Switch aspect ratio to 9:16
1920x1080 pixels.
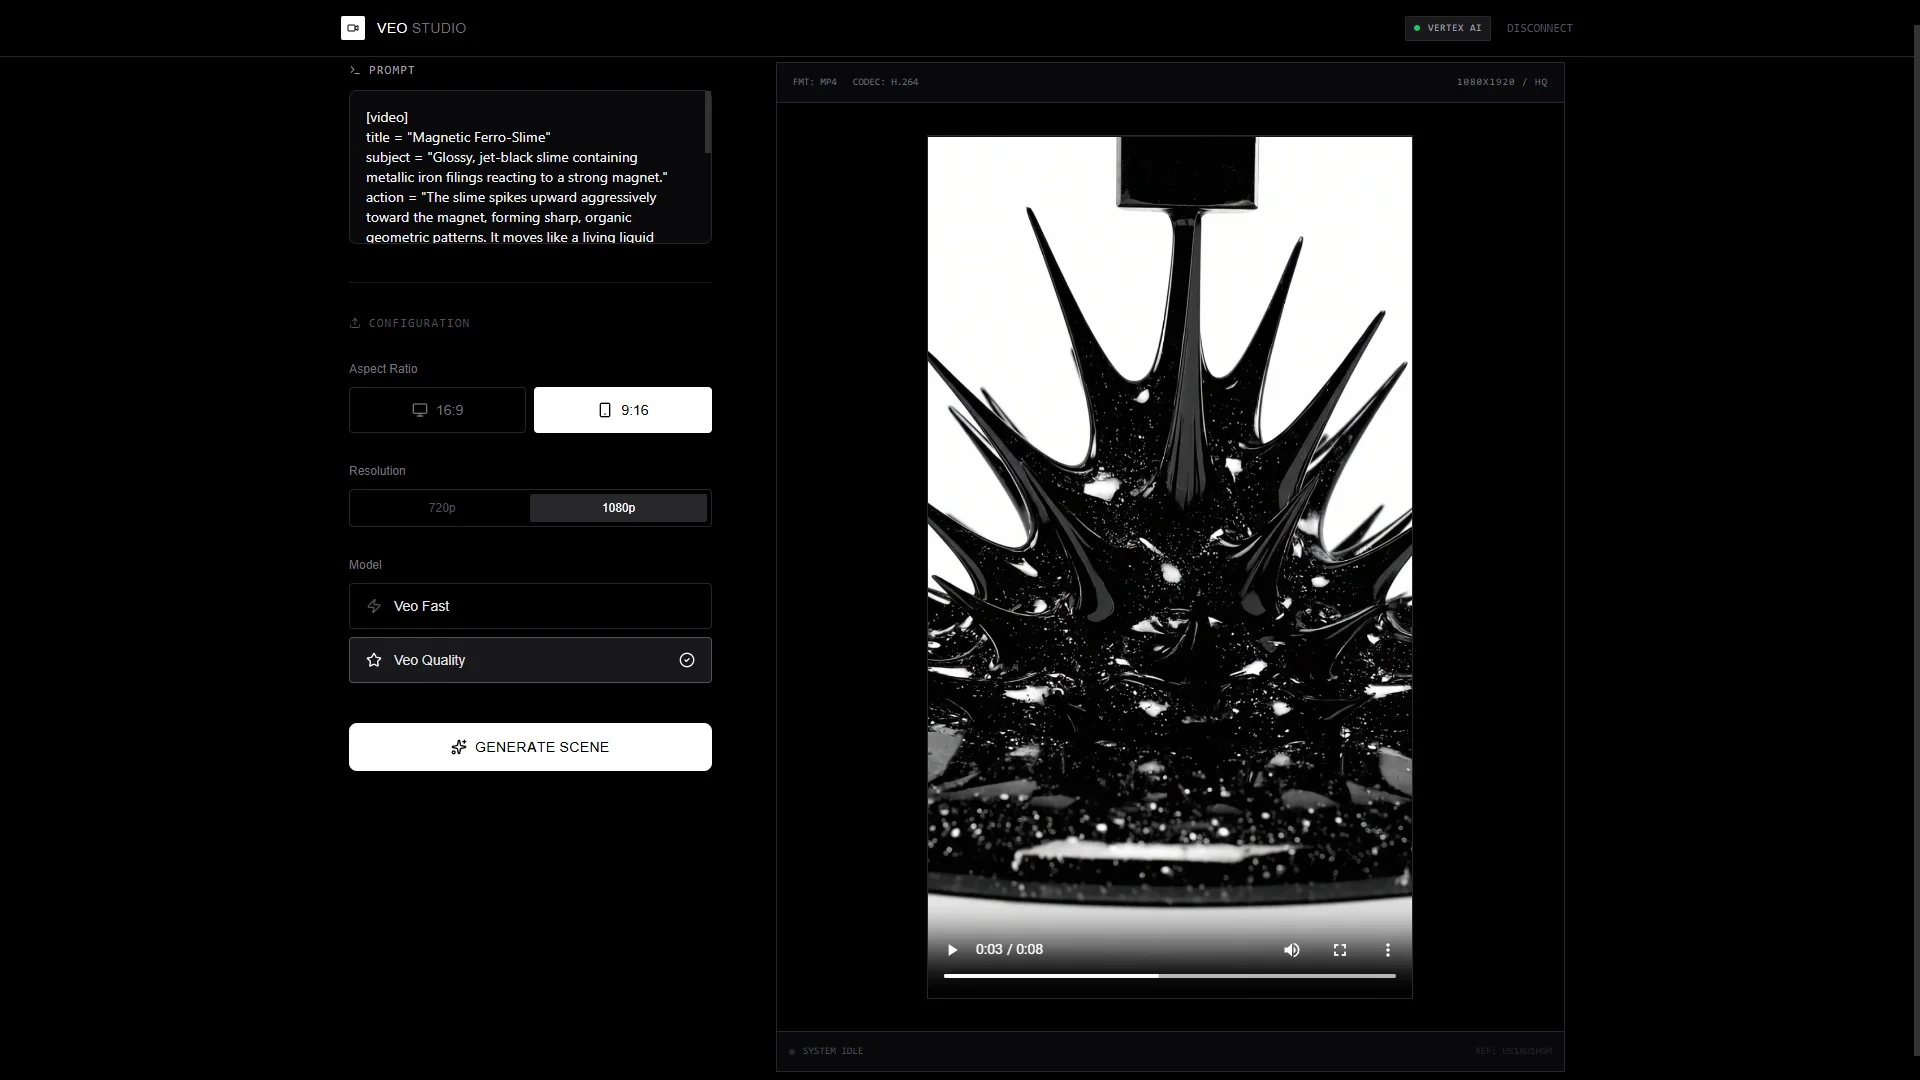(622, 409)
